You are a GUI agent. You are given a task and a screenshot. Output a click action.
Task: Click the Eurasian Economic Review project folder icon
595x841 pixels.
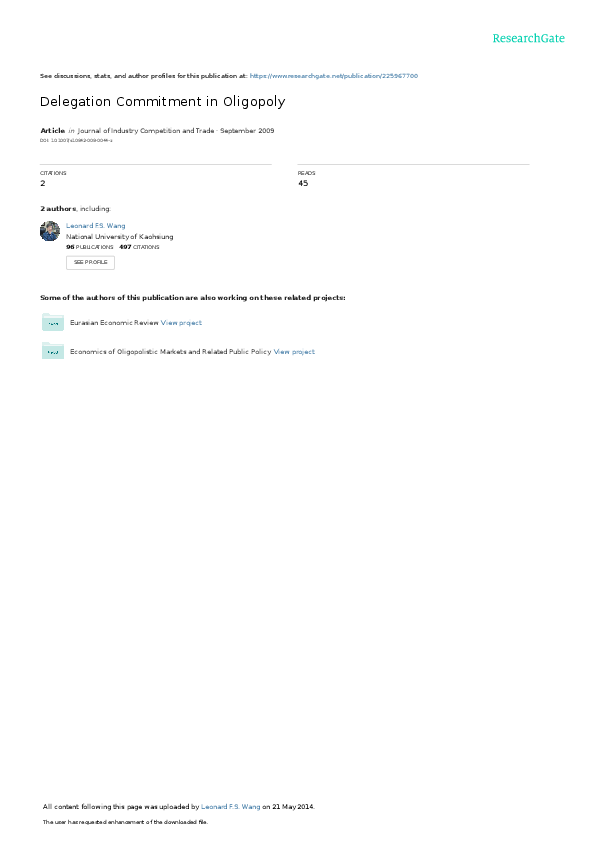53,322
